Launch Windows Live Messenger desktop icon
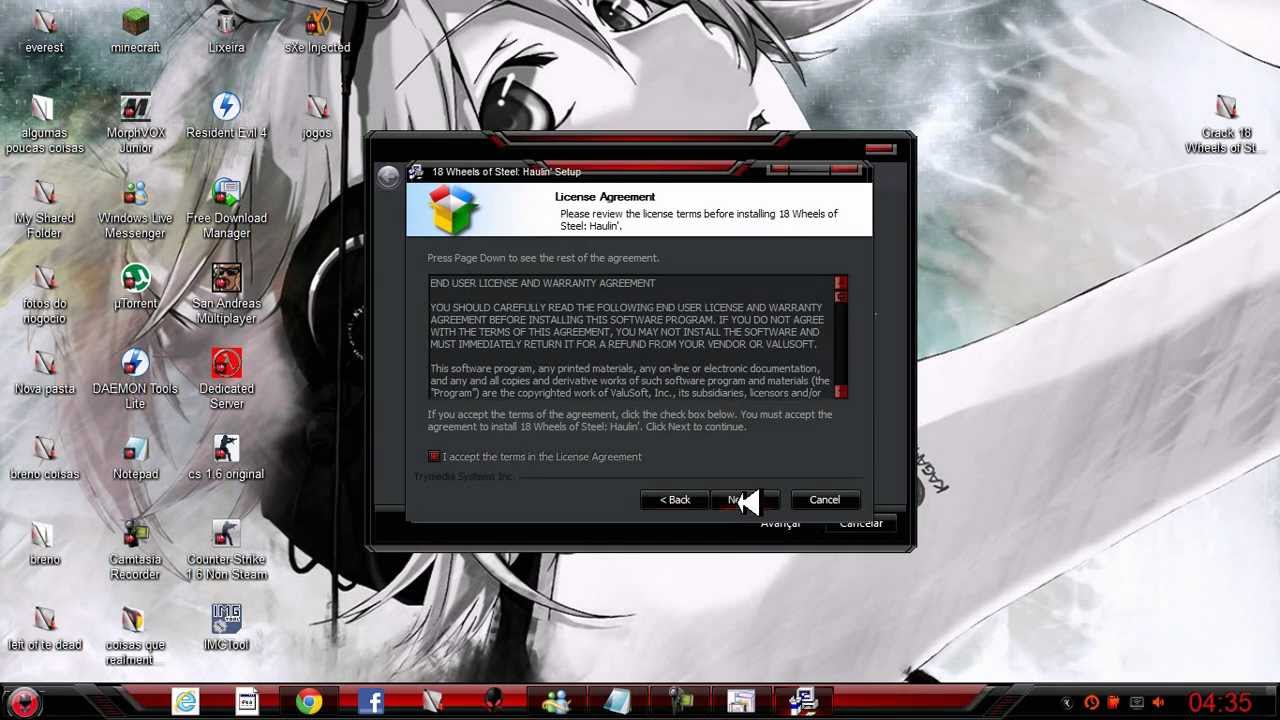Viewport: 1280px width, 720px height. pyautogui.click(x=135, y=209)
